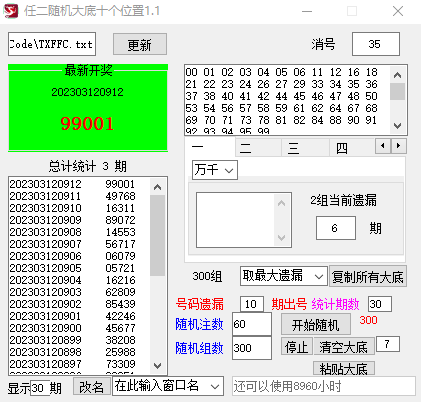
Task: Select history row 202303120909
Action: [x=79, y=220]
